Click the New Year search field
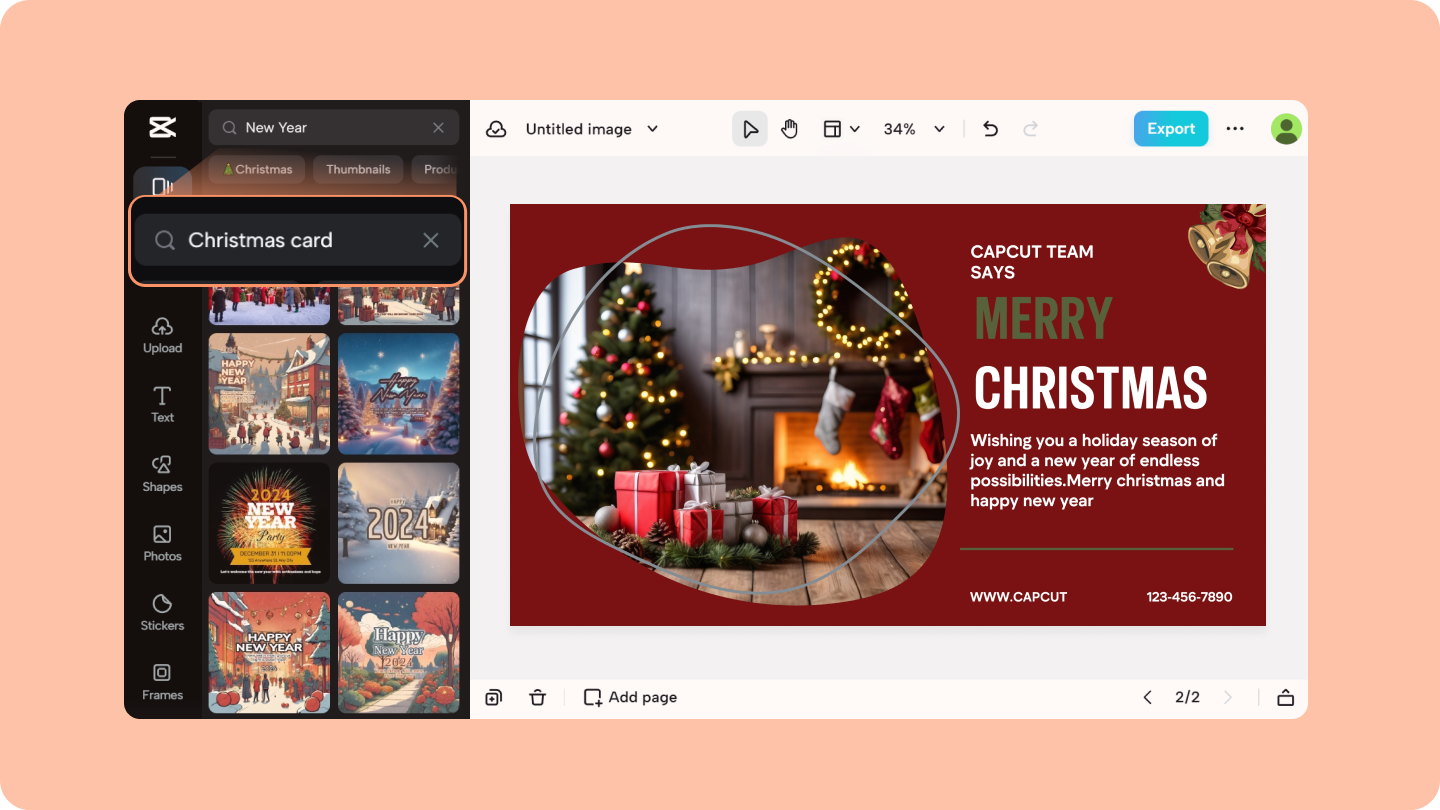This screenshot has width=1440, height=810. (334, 128)
